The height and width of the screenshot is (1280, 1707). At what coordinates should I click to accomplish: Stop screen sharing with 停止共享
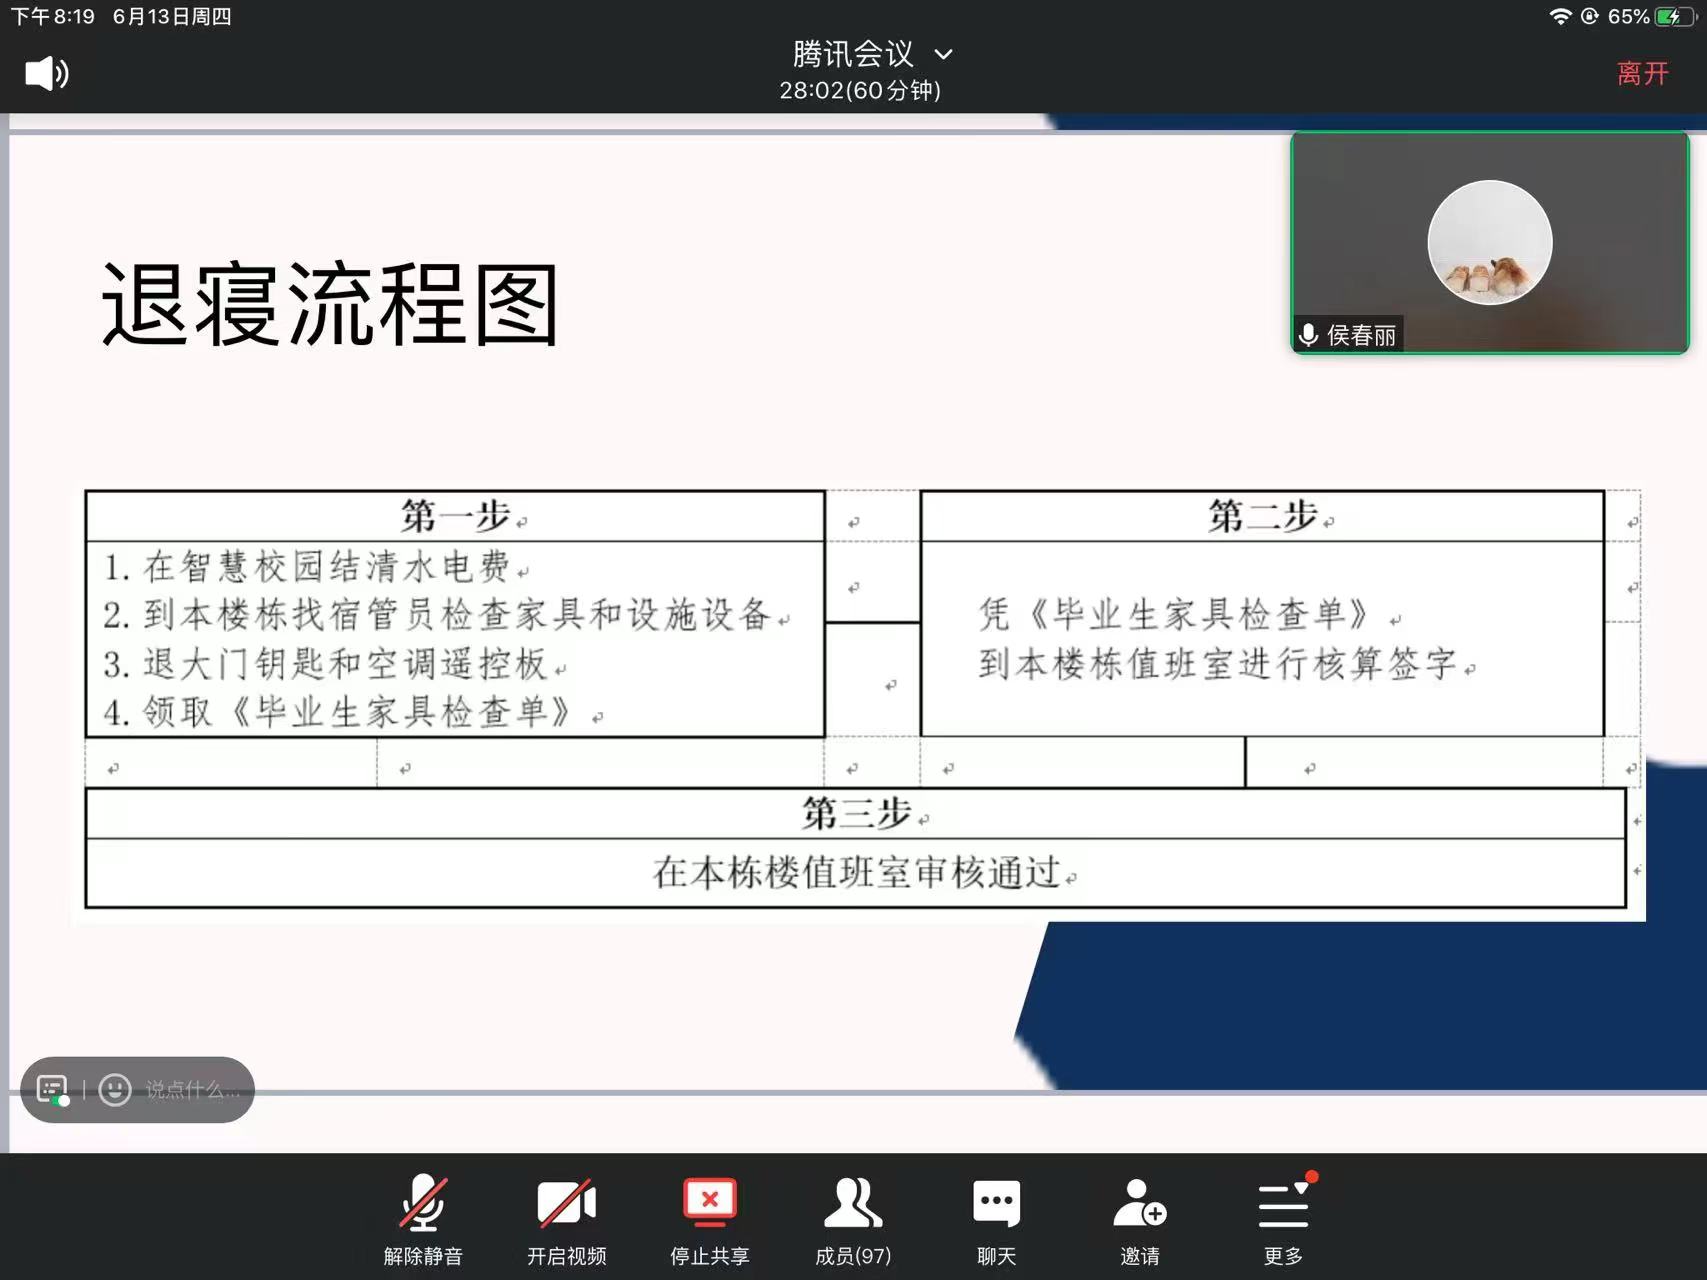point(709,1219)
